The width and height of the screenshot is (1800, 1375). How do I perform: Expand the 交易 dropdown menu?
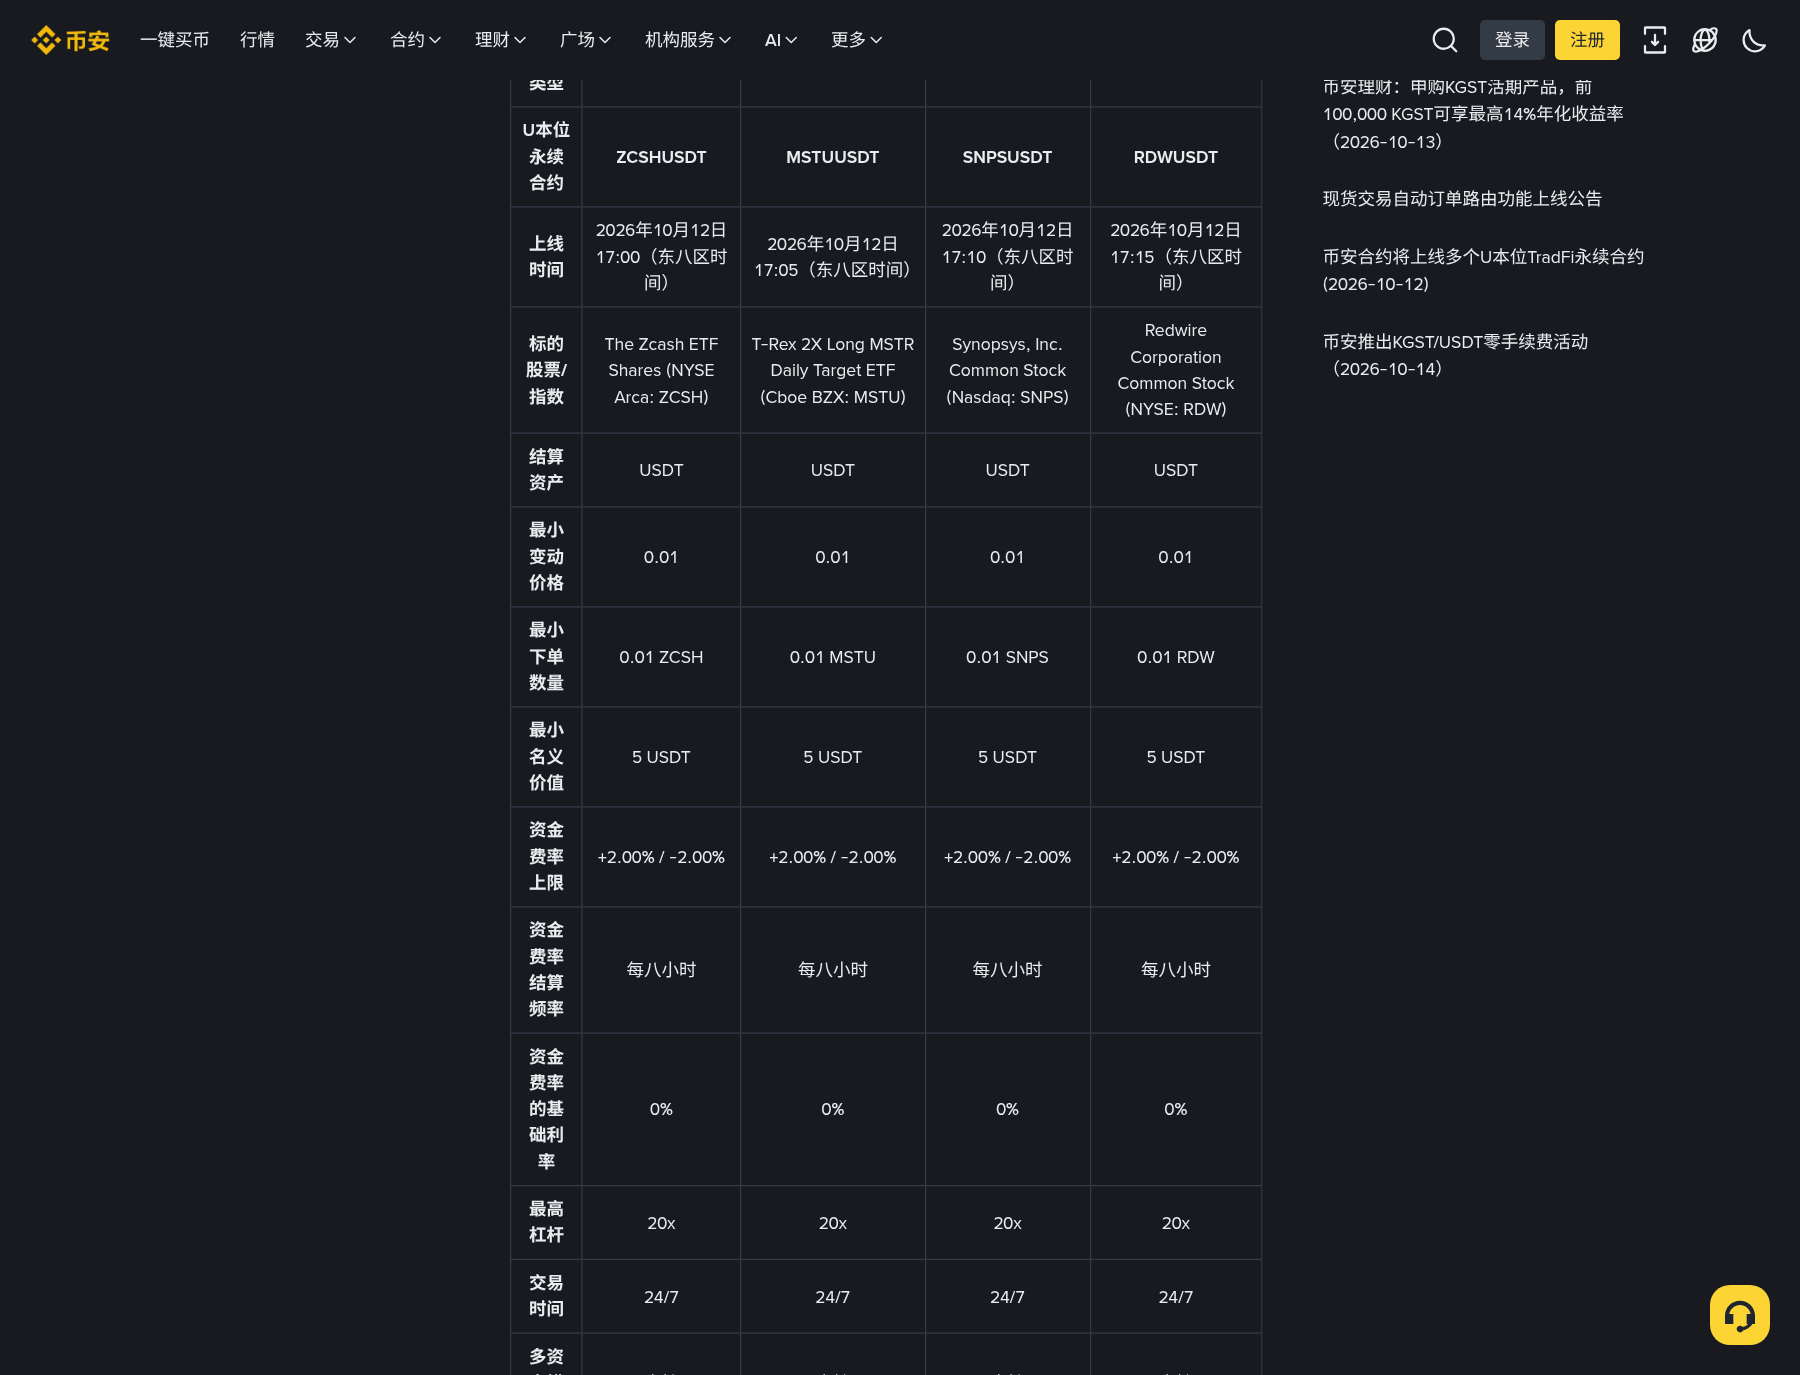click(x=330, y=40)
